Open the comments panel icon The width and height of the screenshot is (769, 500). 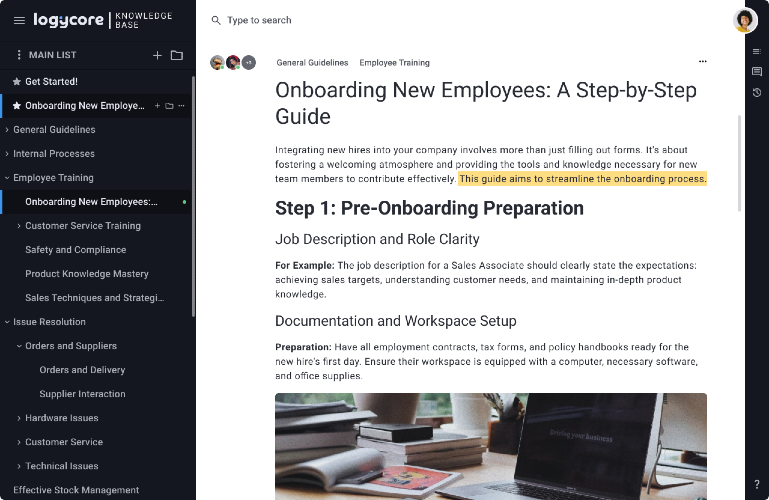click(757, 72)
